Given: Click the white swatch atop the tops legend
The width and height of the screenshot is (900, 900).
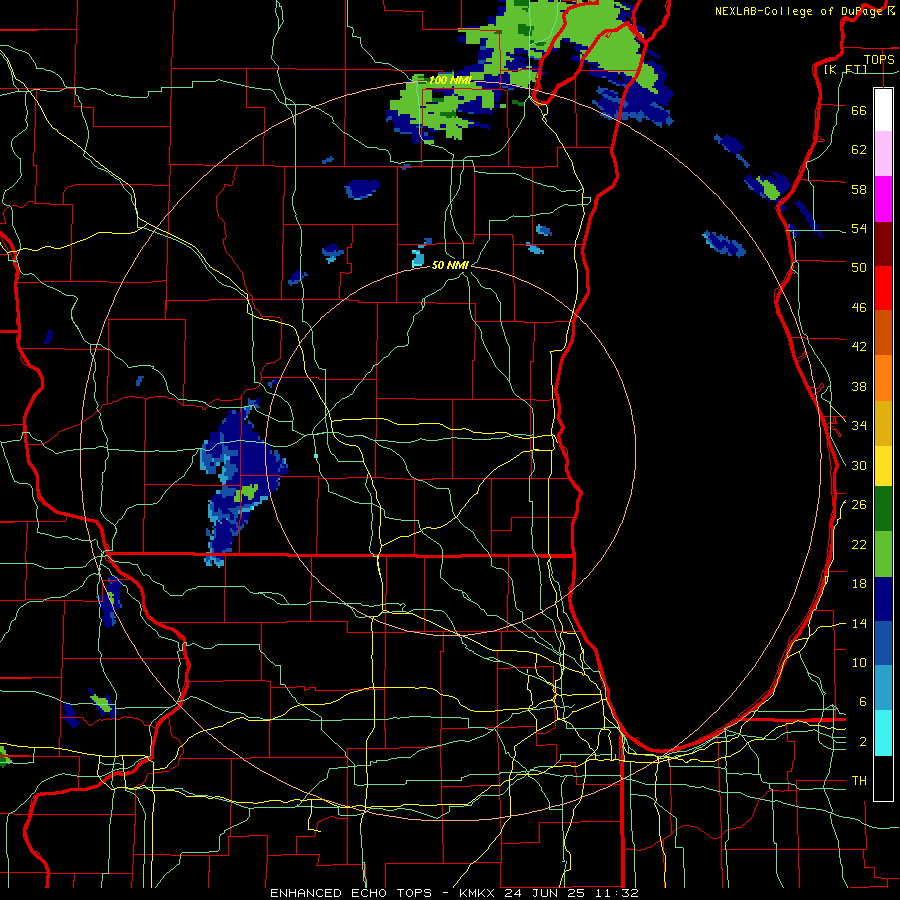Looking at the screenshot, I should pyautogui.click(x=883, y=110).
